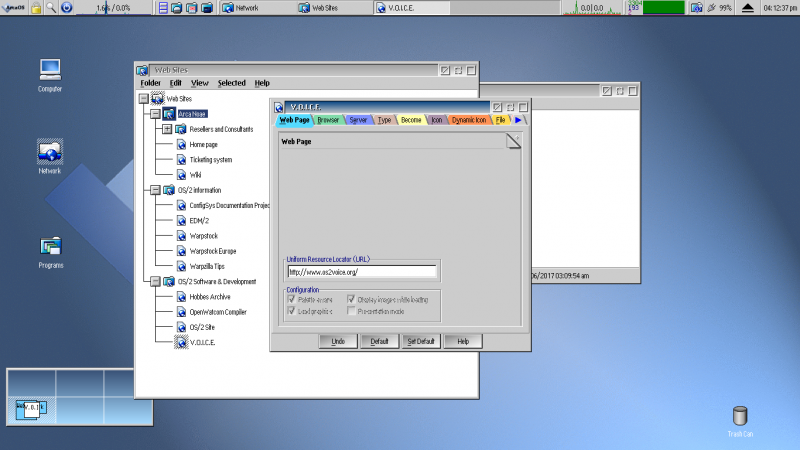Switch to the File tab

coord(501,120)
